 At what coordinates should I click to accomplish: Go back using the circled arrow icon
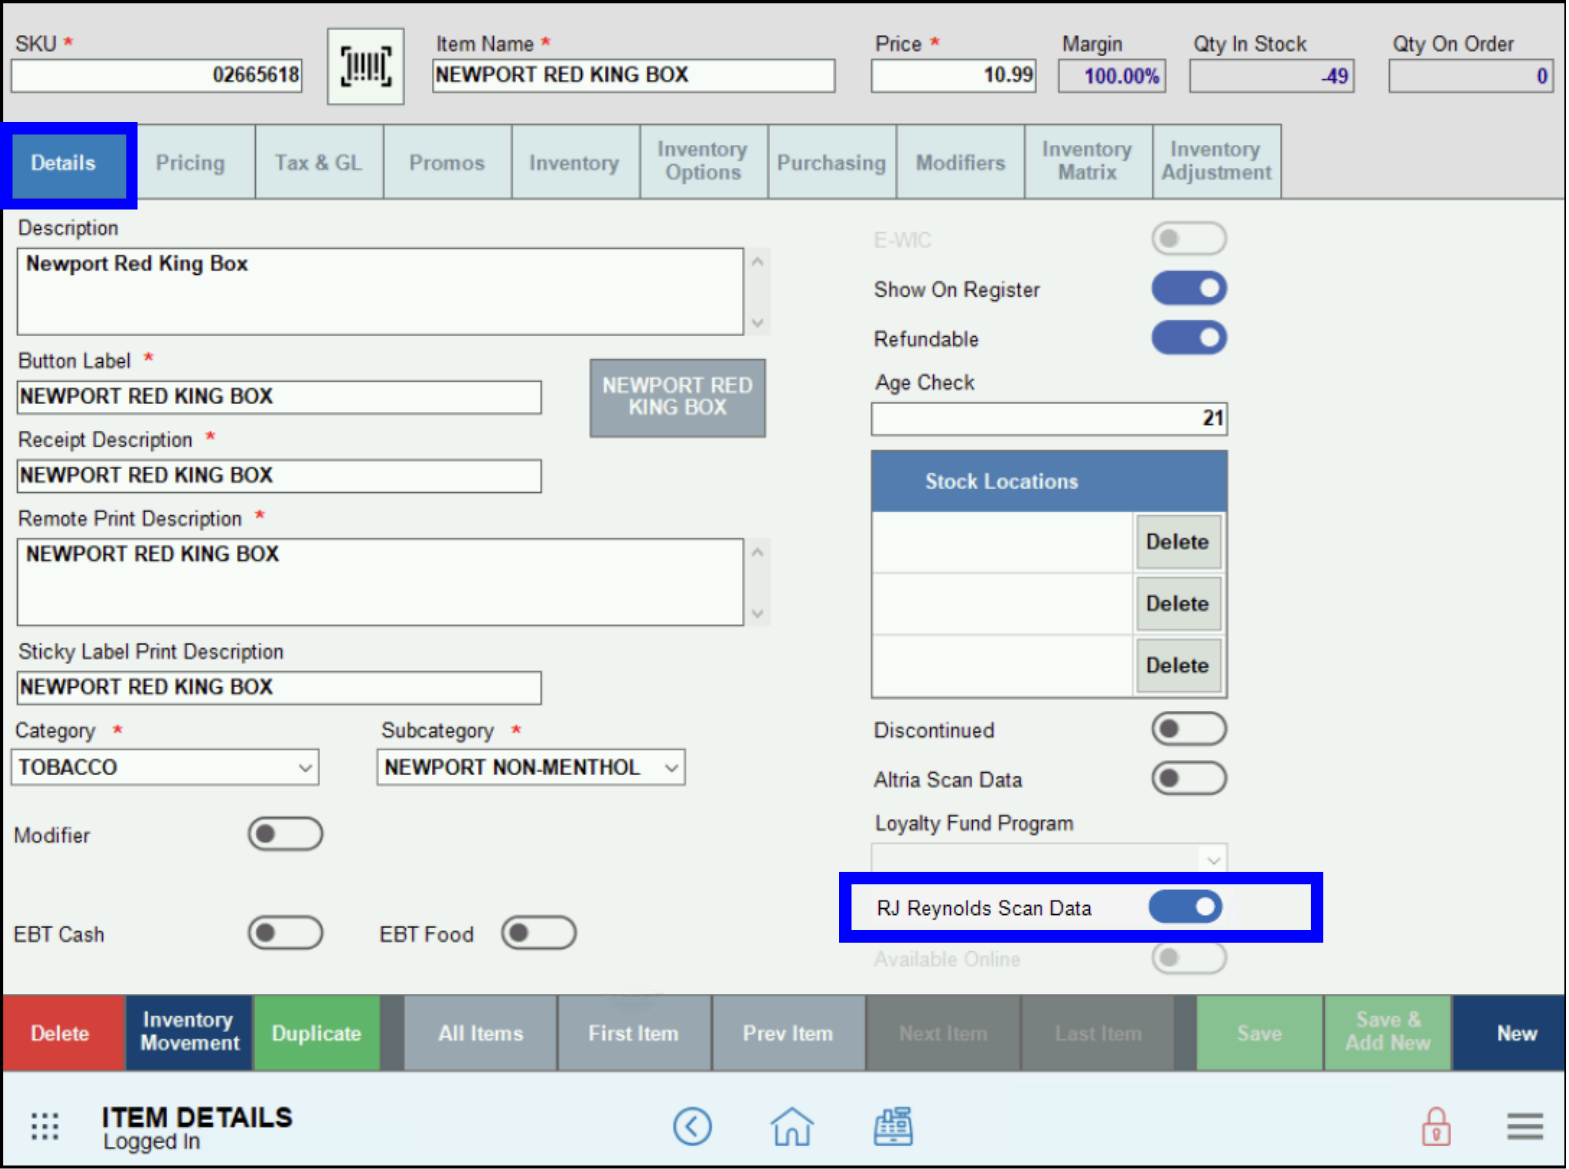tap(692, 1126)
